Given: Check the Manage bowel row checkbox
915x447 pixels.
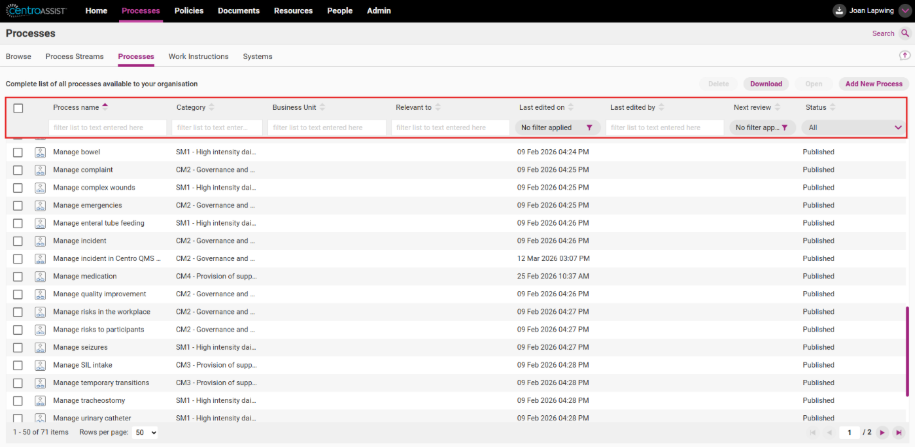Looking at the screenshot, I should click(x=18, y=152).
